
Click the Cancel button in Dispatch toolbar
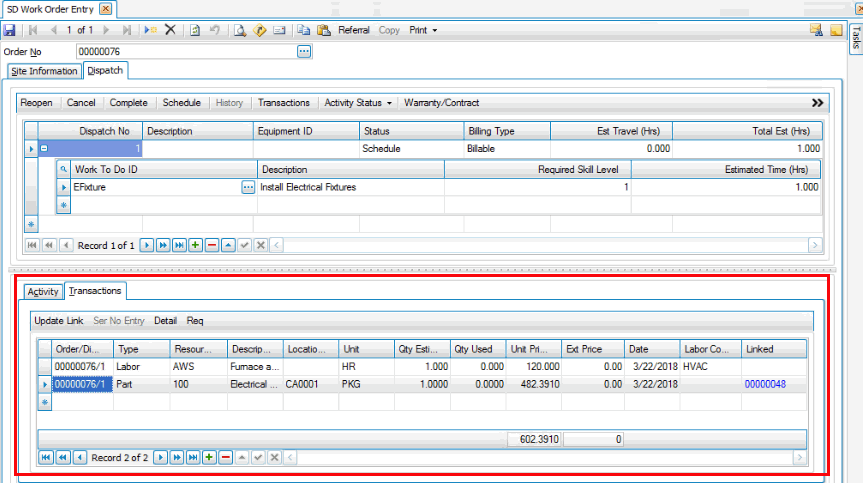[81, 103]
